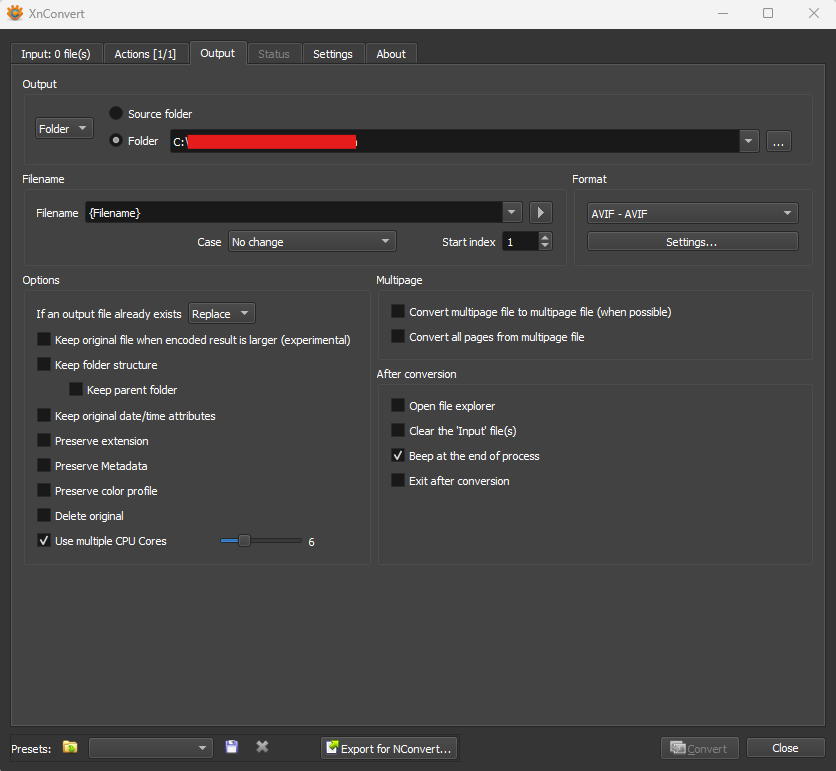Open a preset using the folder icon
The height and width of the screenshot is (771, 836).
coord(69,747)
